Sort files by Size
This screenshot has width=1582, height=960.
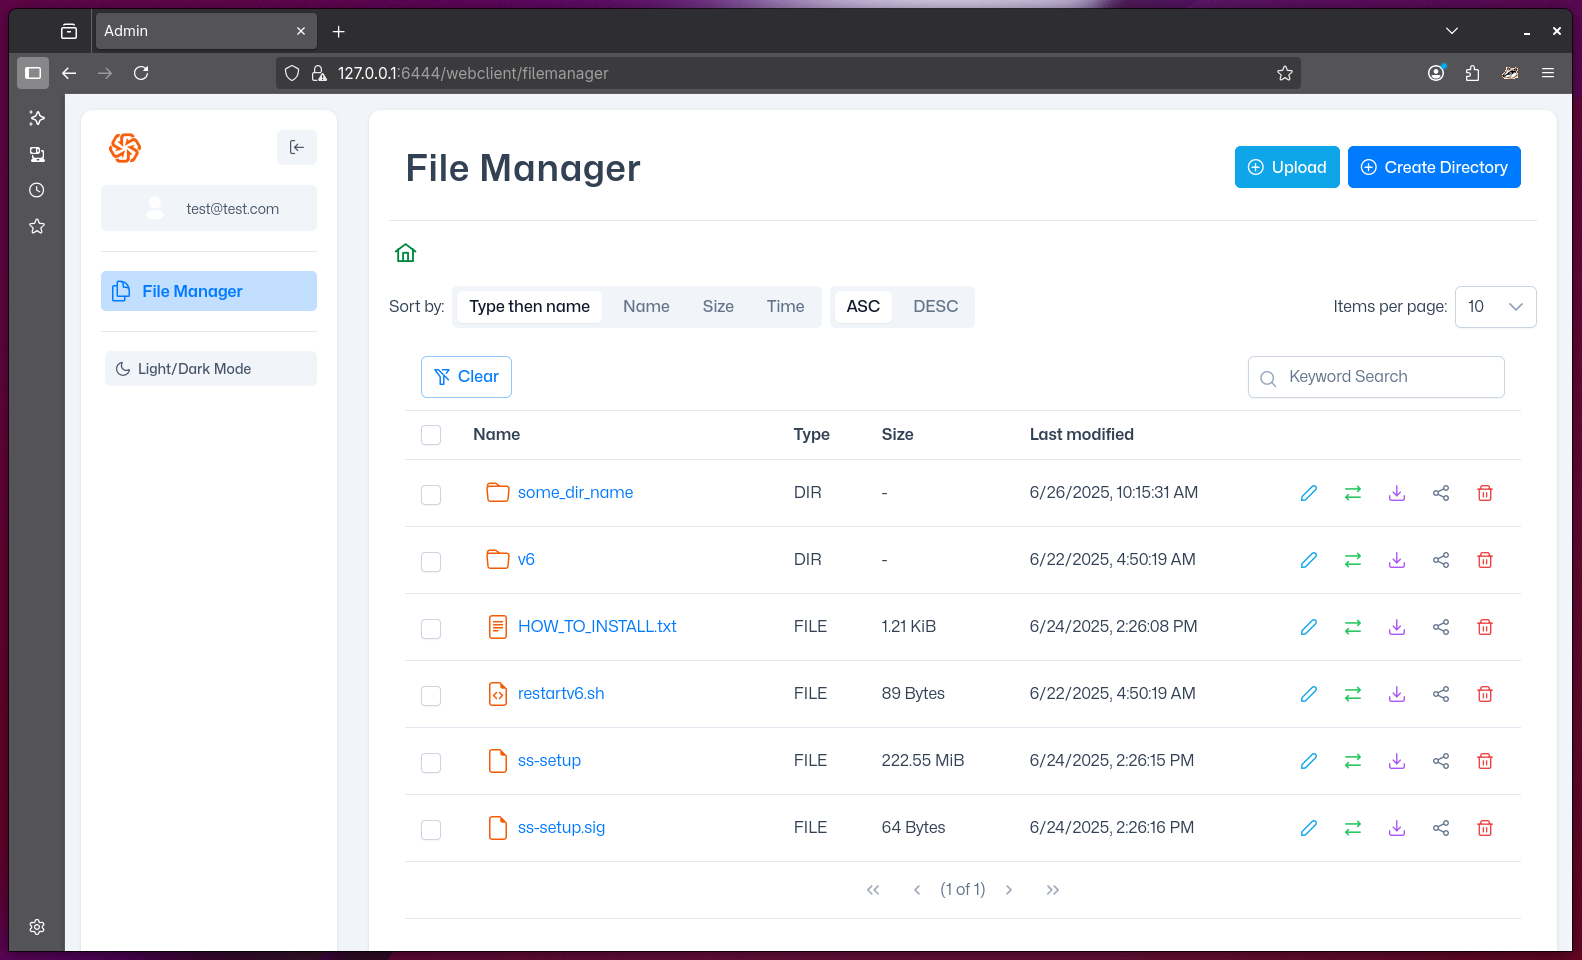coord(718,307)
